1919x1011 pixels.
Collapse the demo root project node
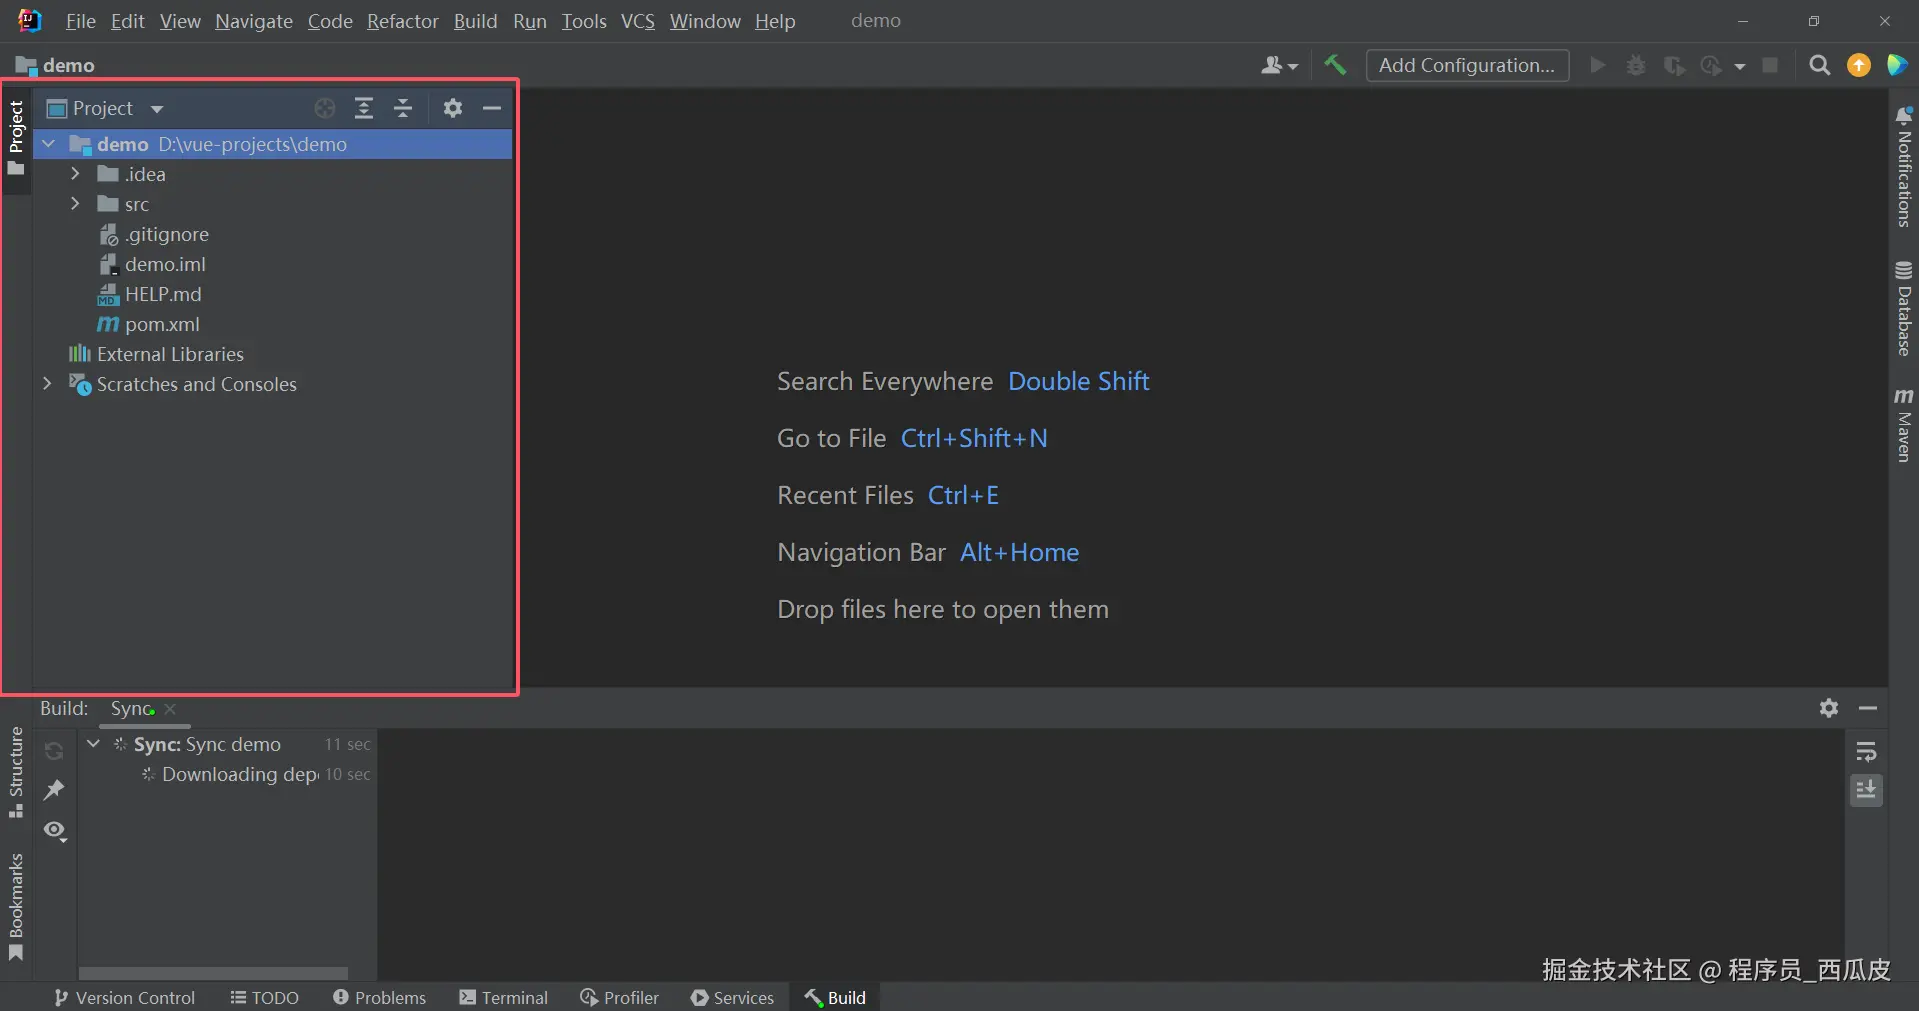click(48, 144)
